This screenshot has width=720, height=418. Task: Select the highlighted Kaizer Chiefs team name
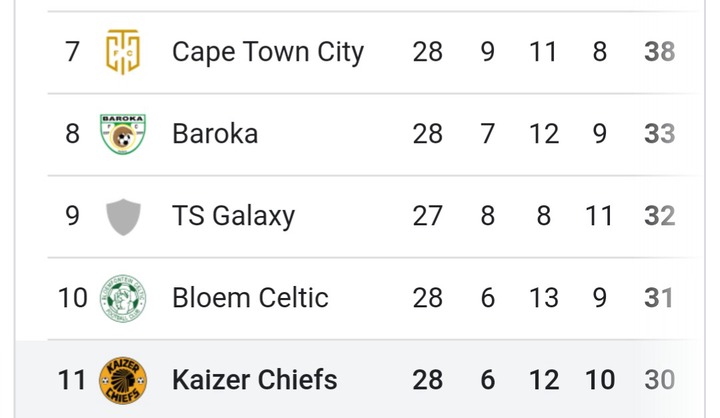tap(254, 380)
